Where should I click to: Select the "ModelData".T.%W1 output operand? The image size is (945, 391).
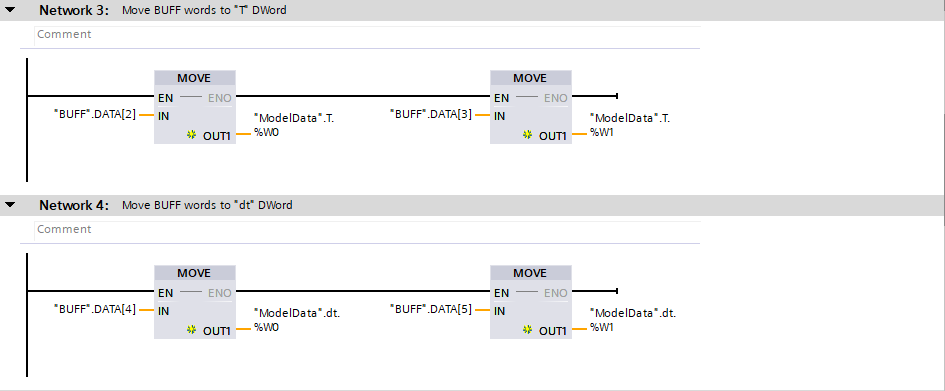tap(630, 125)
